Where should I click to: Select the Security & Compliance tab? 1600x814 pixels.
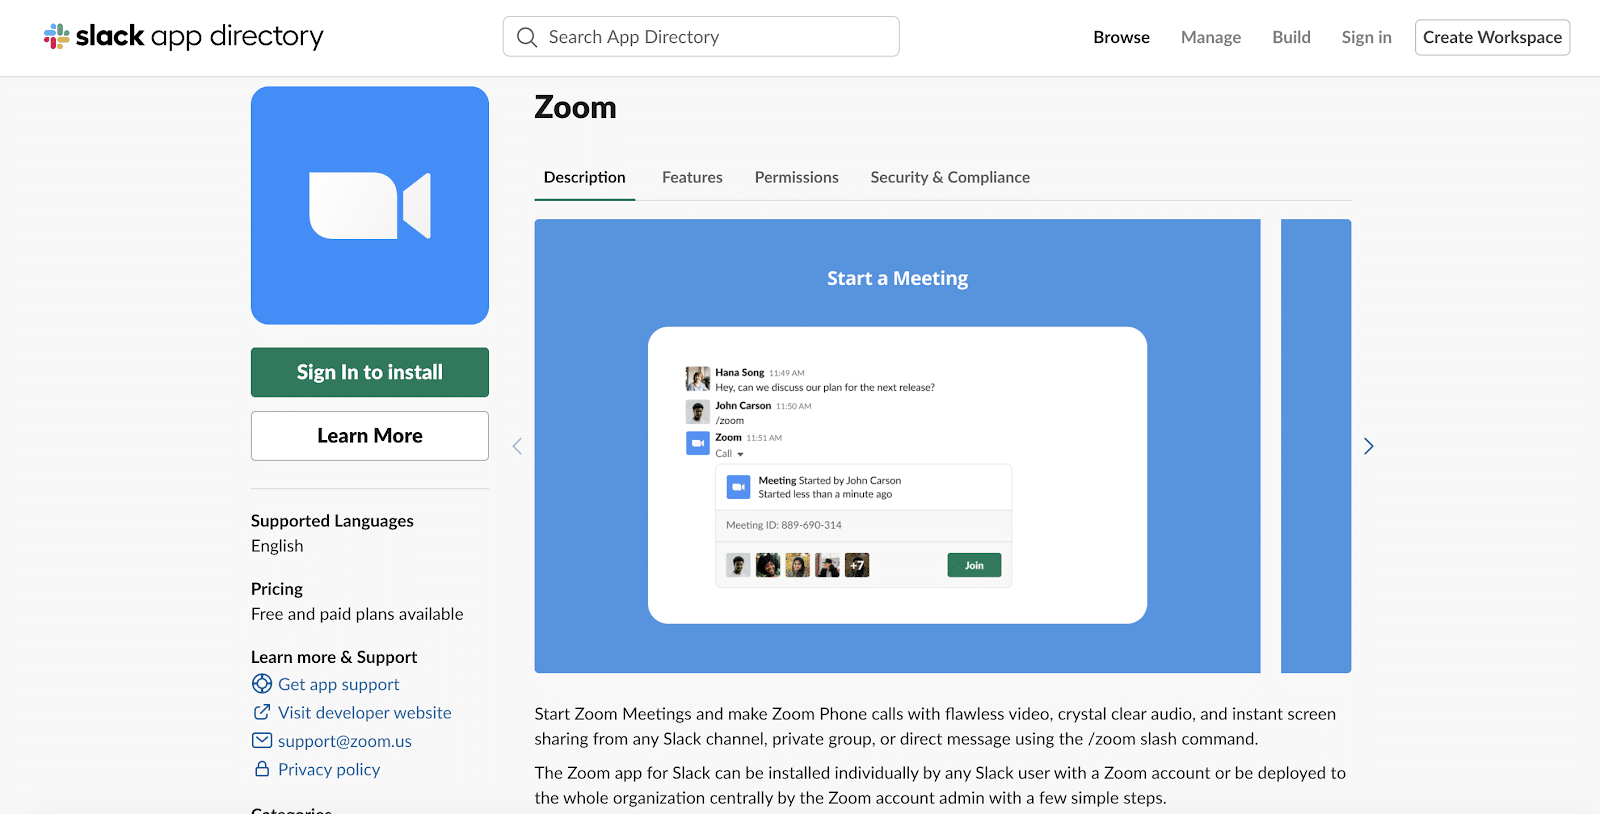click(x=950, y=177)
